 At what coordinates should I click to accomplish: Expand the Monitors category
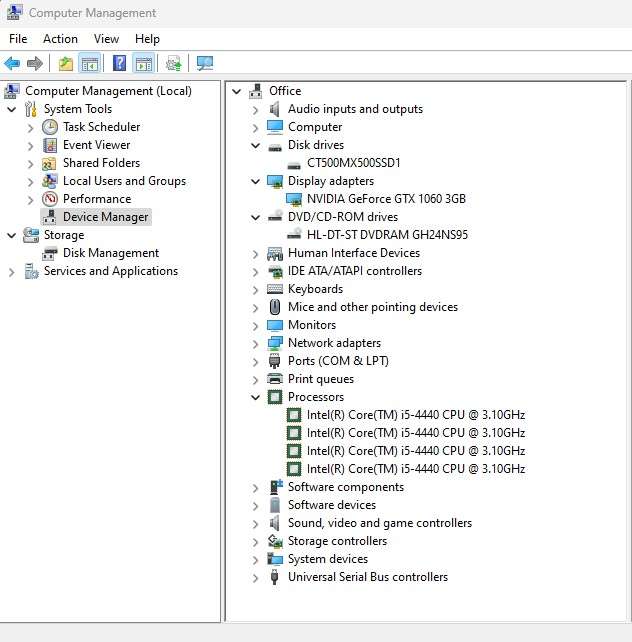pos(255,326)
